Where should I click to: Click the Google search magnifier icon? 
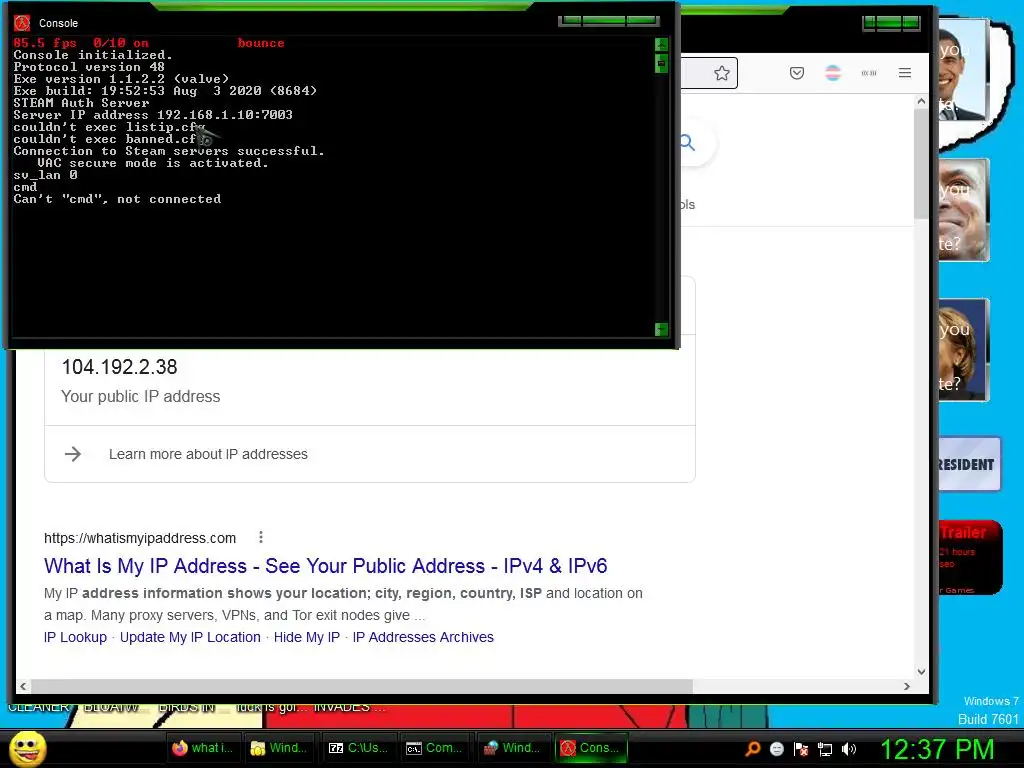(688, 142)
